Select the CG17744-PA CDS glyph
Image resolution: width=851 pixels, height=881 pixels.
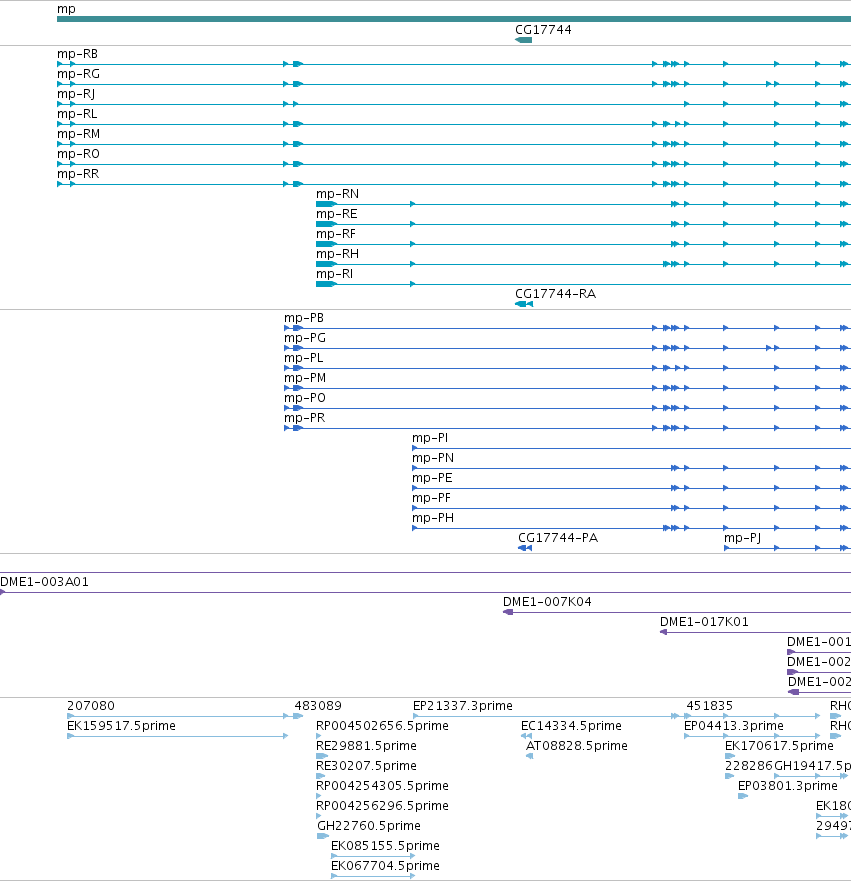point(525,548)
